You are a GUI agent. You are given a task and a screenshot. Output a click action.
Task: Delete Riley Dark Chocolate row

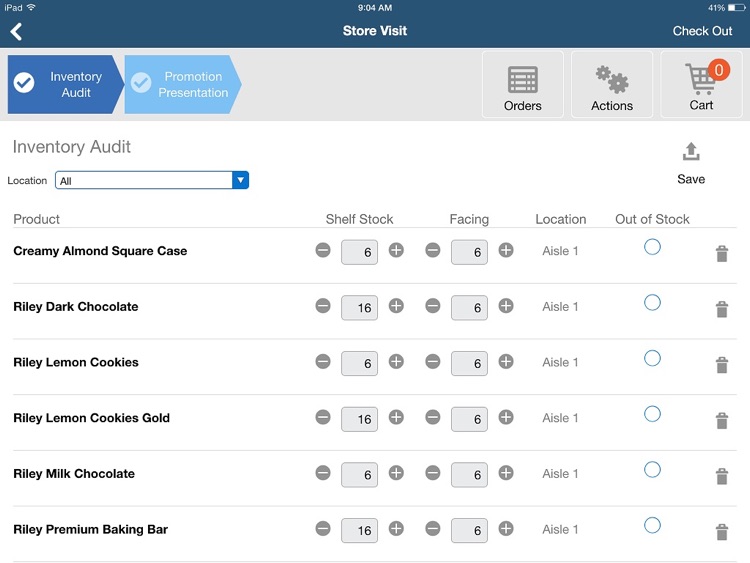[722, 309]
